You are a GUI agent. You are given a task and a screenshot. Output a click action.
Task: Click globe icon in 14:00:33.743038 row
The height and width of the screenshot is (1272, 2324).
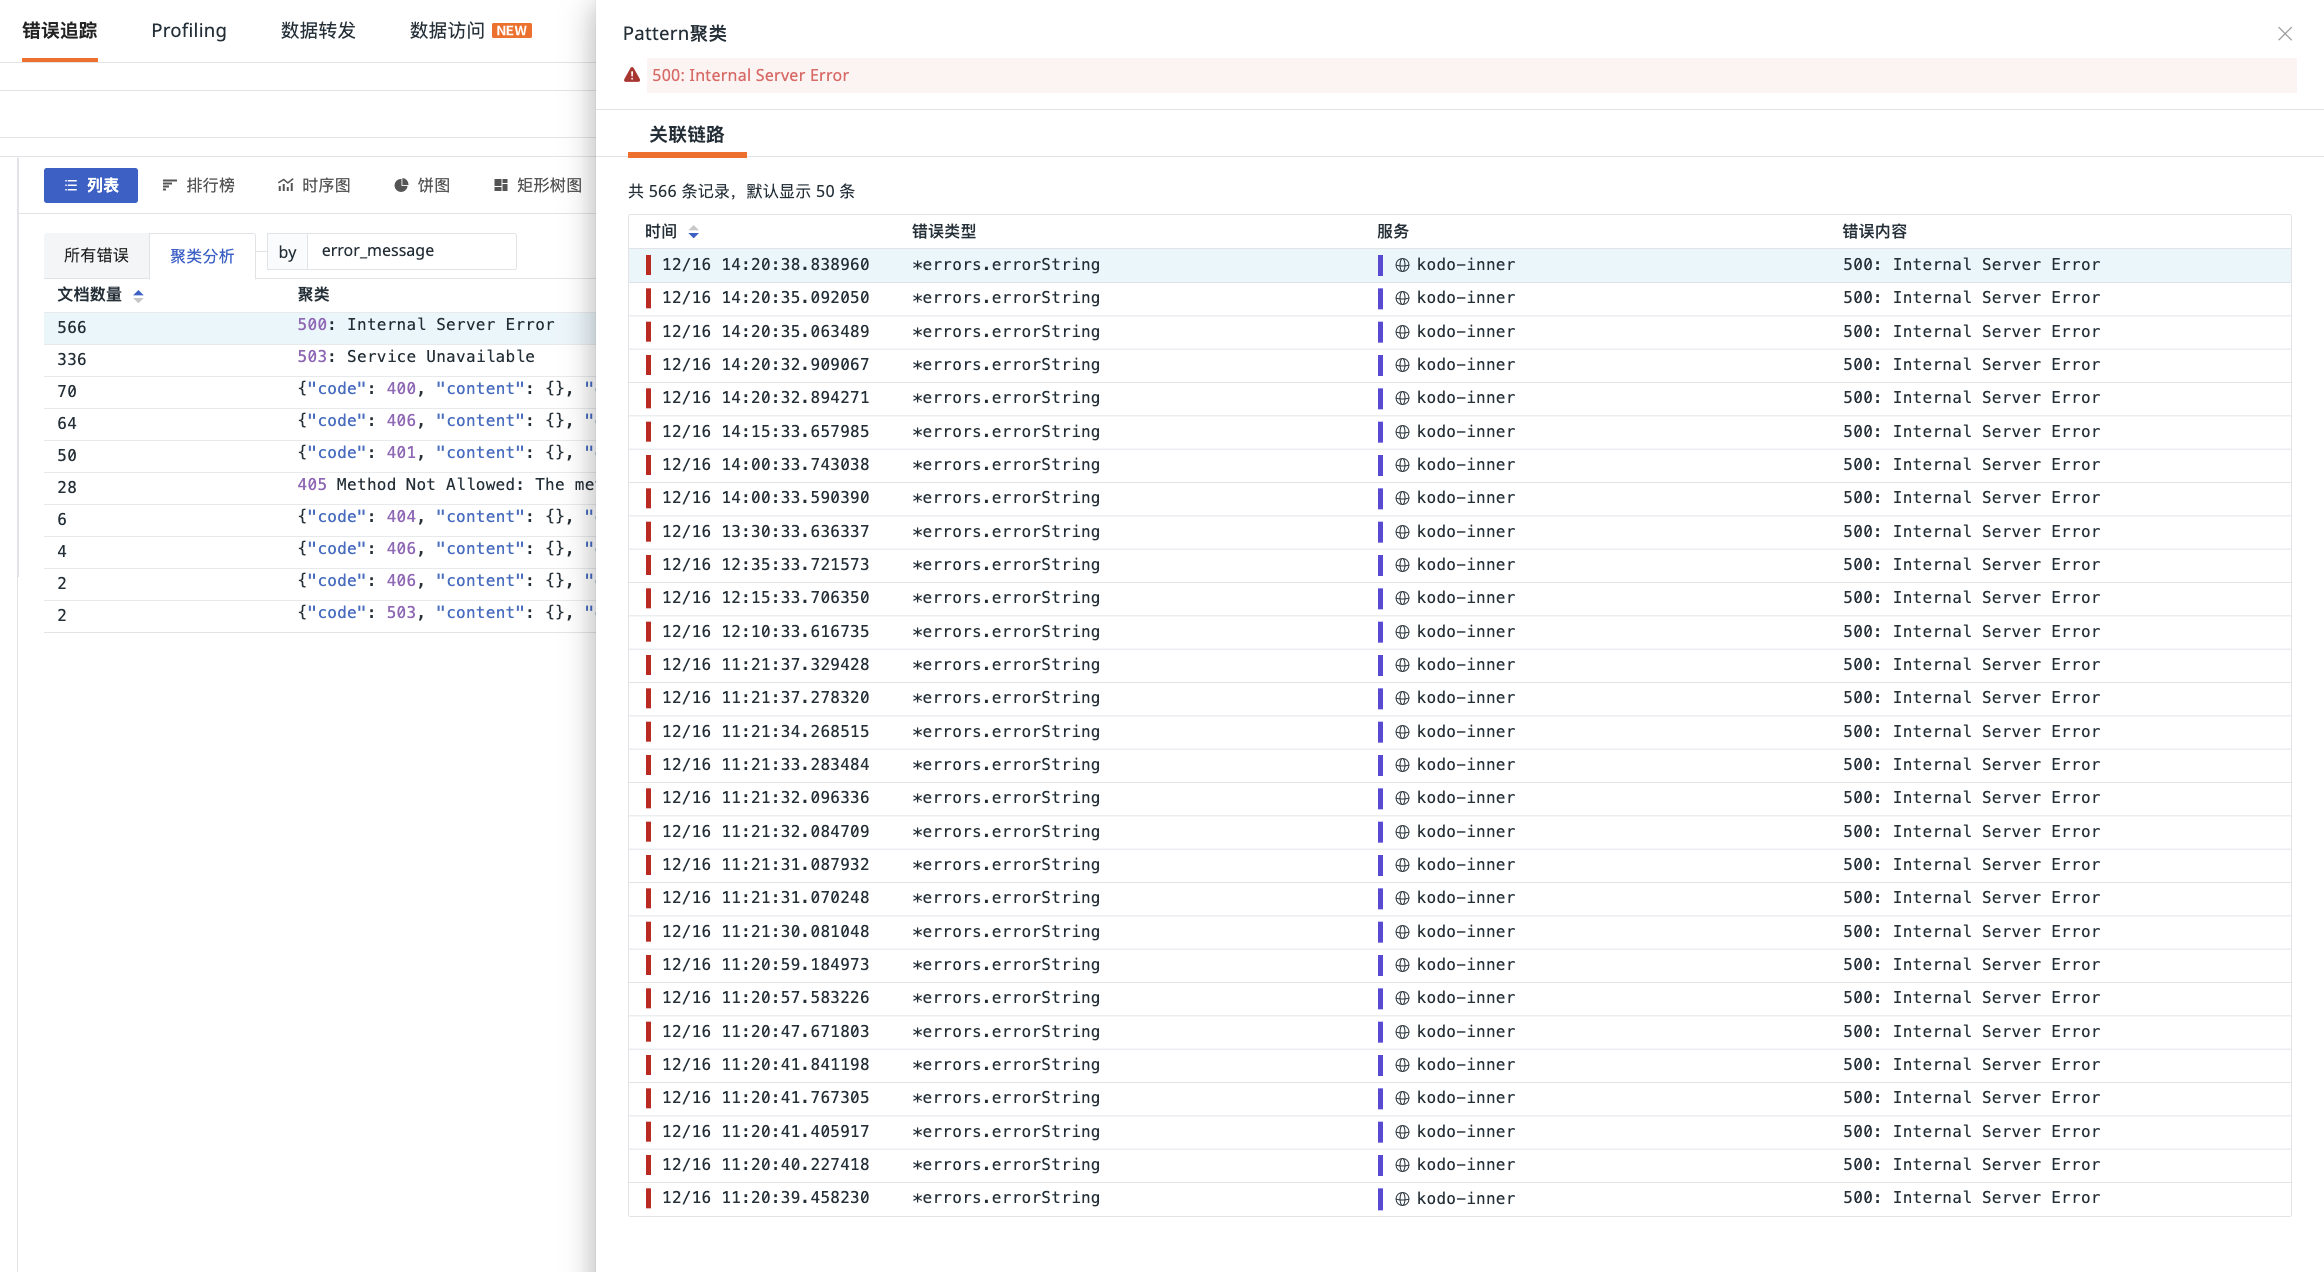pyautogui.click(x=1402, y=465)
